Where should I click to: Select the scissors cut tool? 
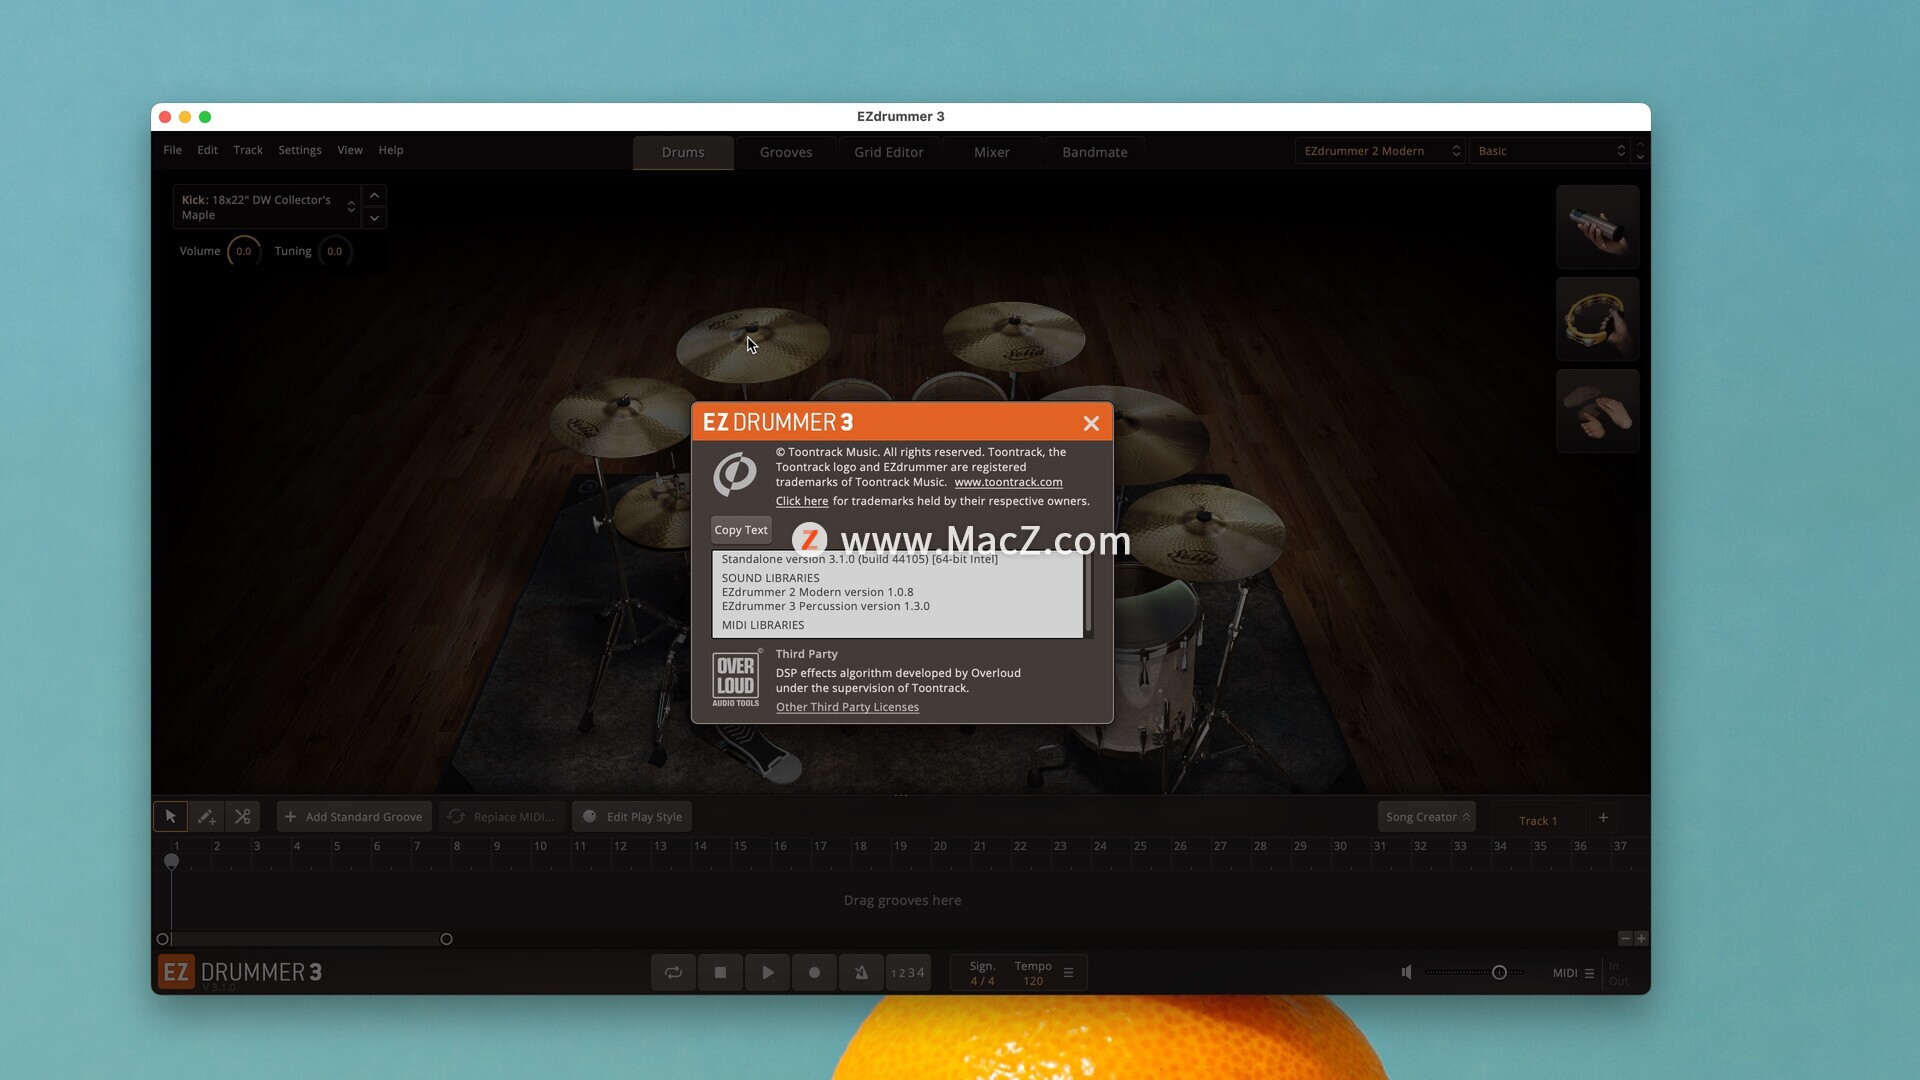pos(243,817)
